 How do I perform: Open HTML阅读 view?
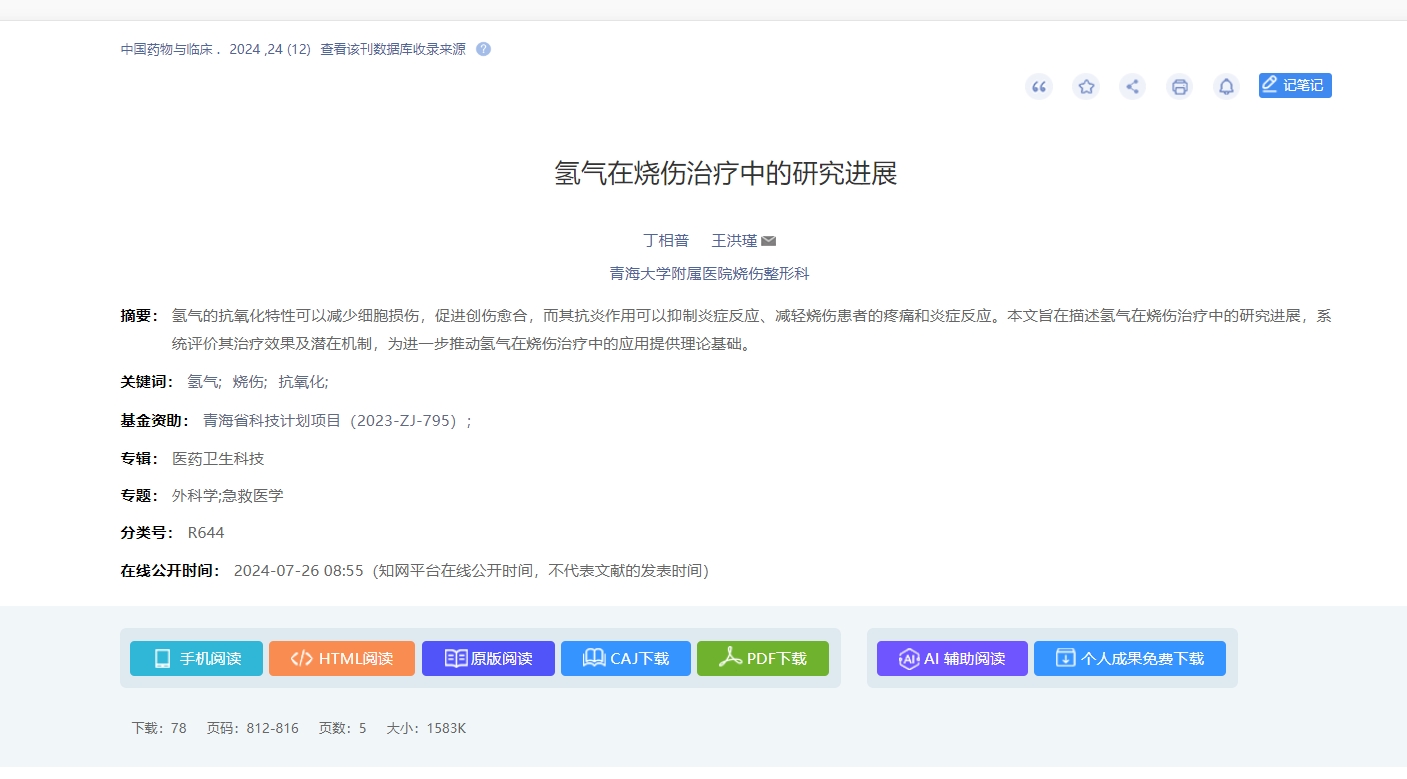(x=341, y=658)
